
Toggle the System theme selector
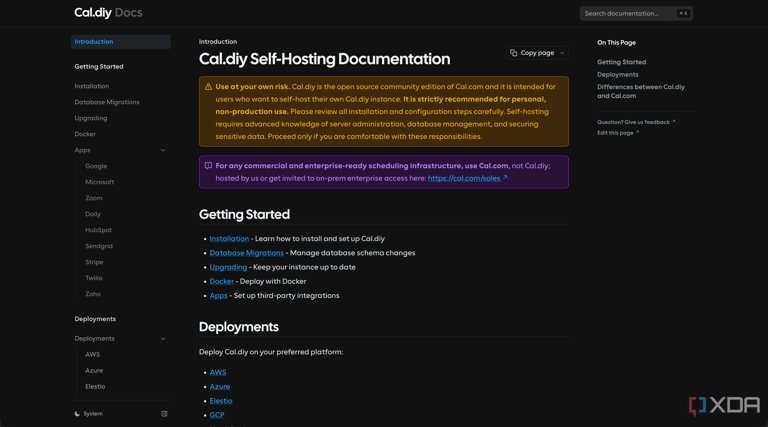tap(89, 414)
